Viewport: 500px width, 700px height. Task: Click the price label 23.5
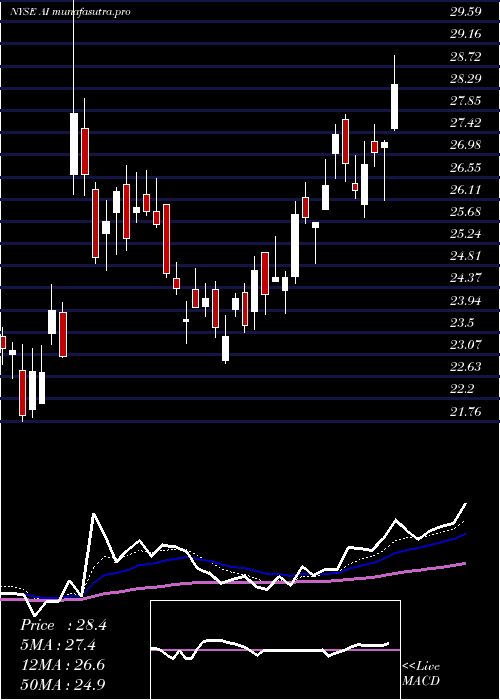(x=462, y=323)
